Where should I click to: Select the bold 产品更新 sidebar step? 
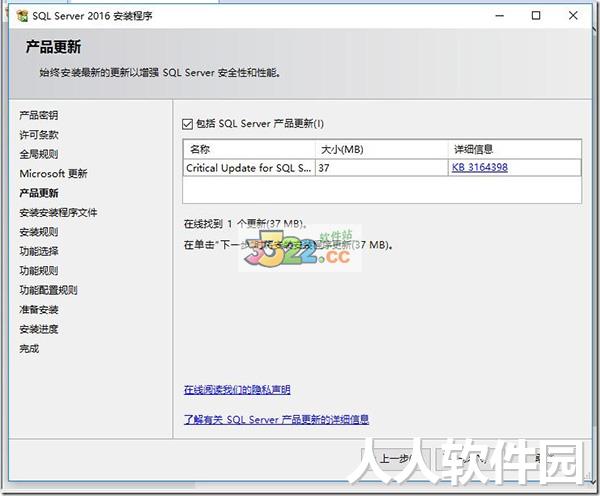(x=39, y=193)
